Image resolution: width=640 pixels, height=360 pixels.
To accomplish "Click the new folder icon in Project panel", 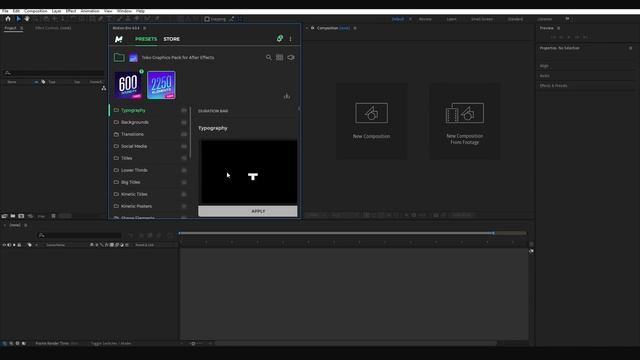I will pos(13,216).
